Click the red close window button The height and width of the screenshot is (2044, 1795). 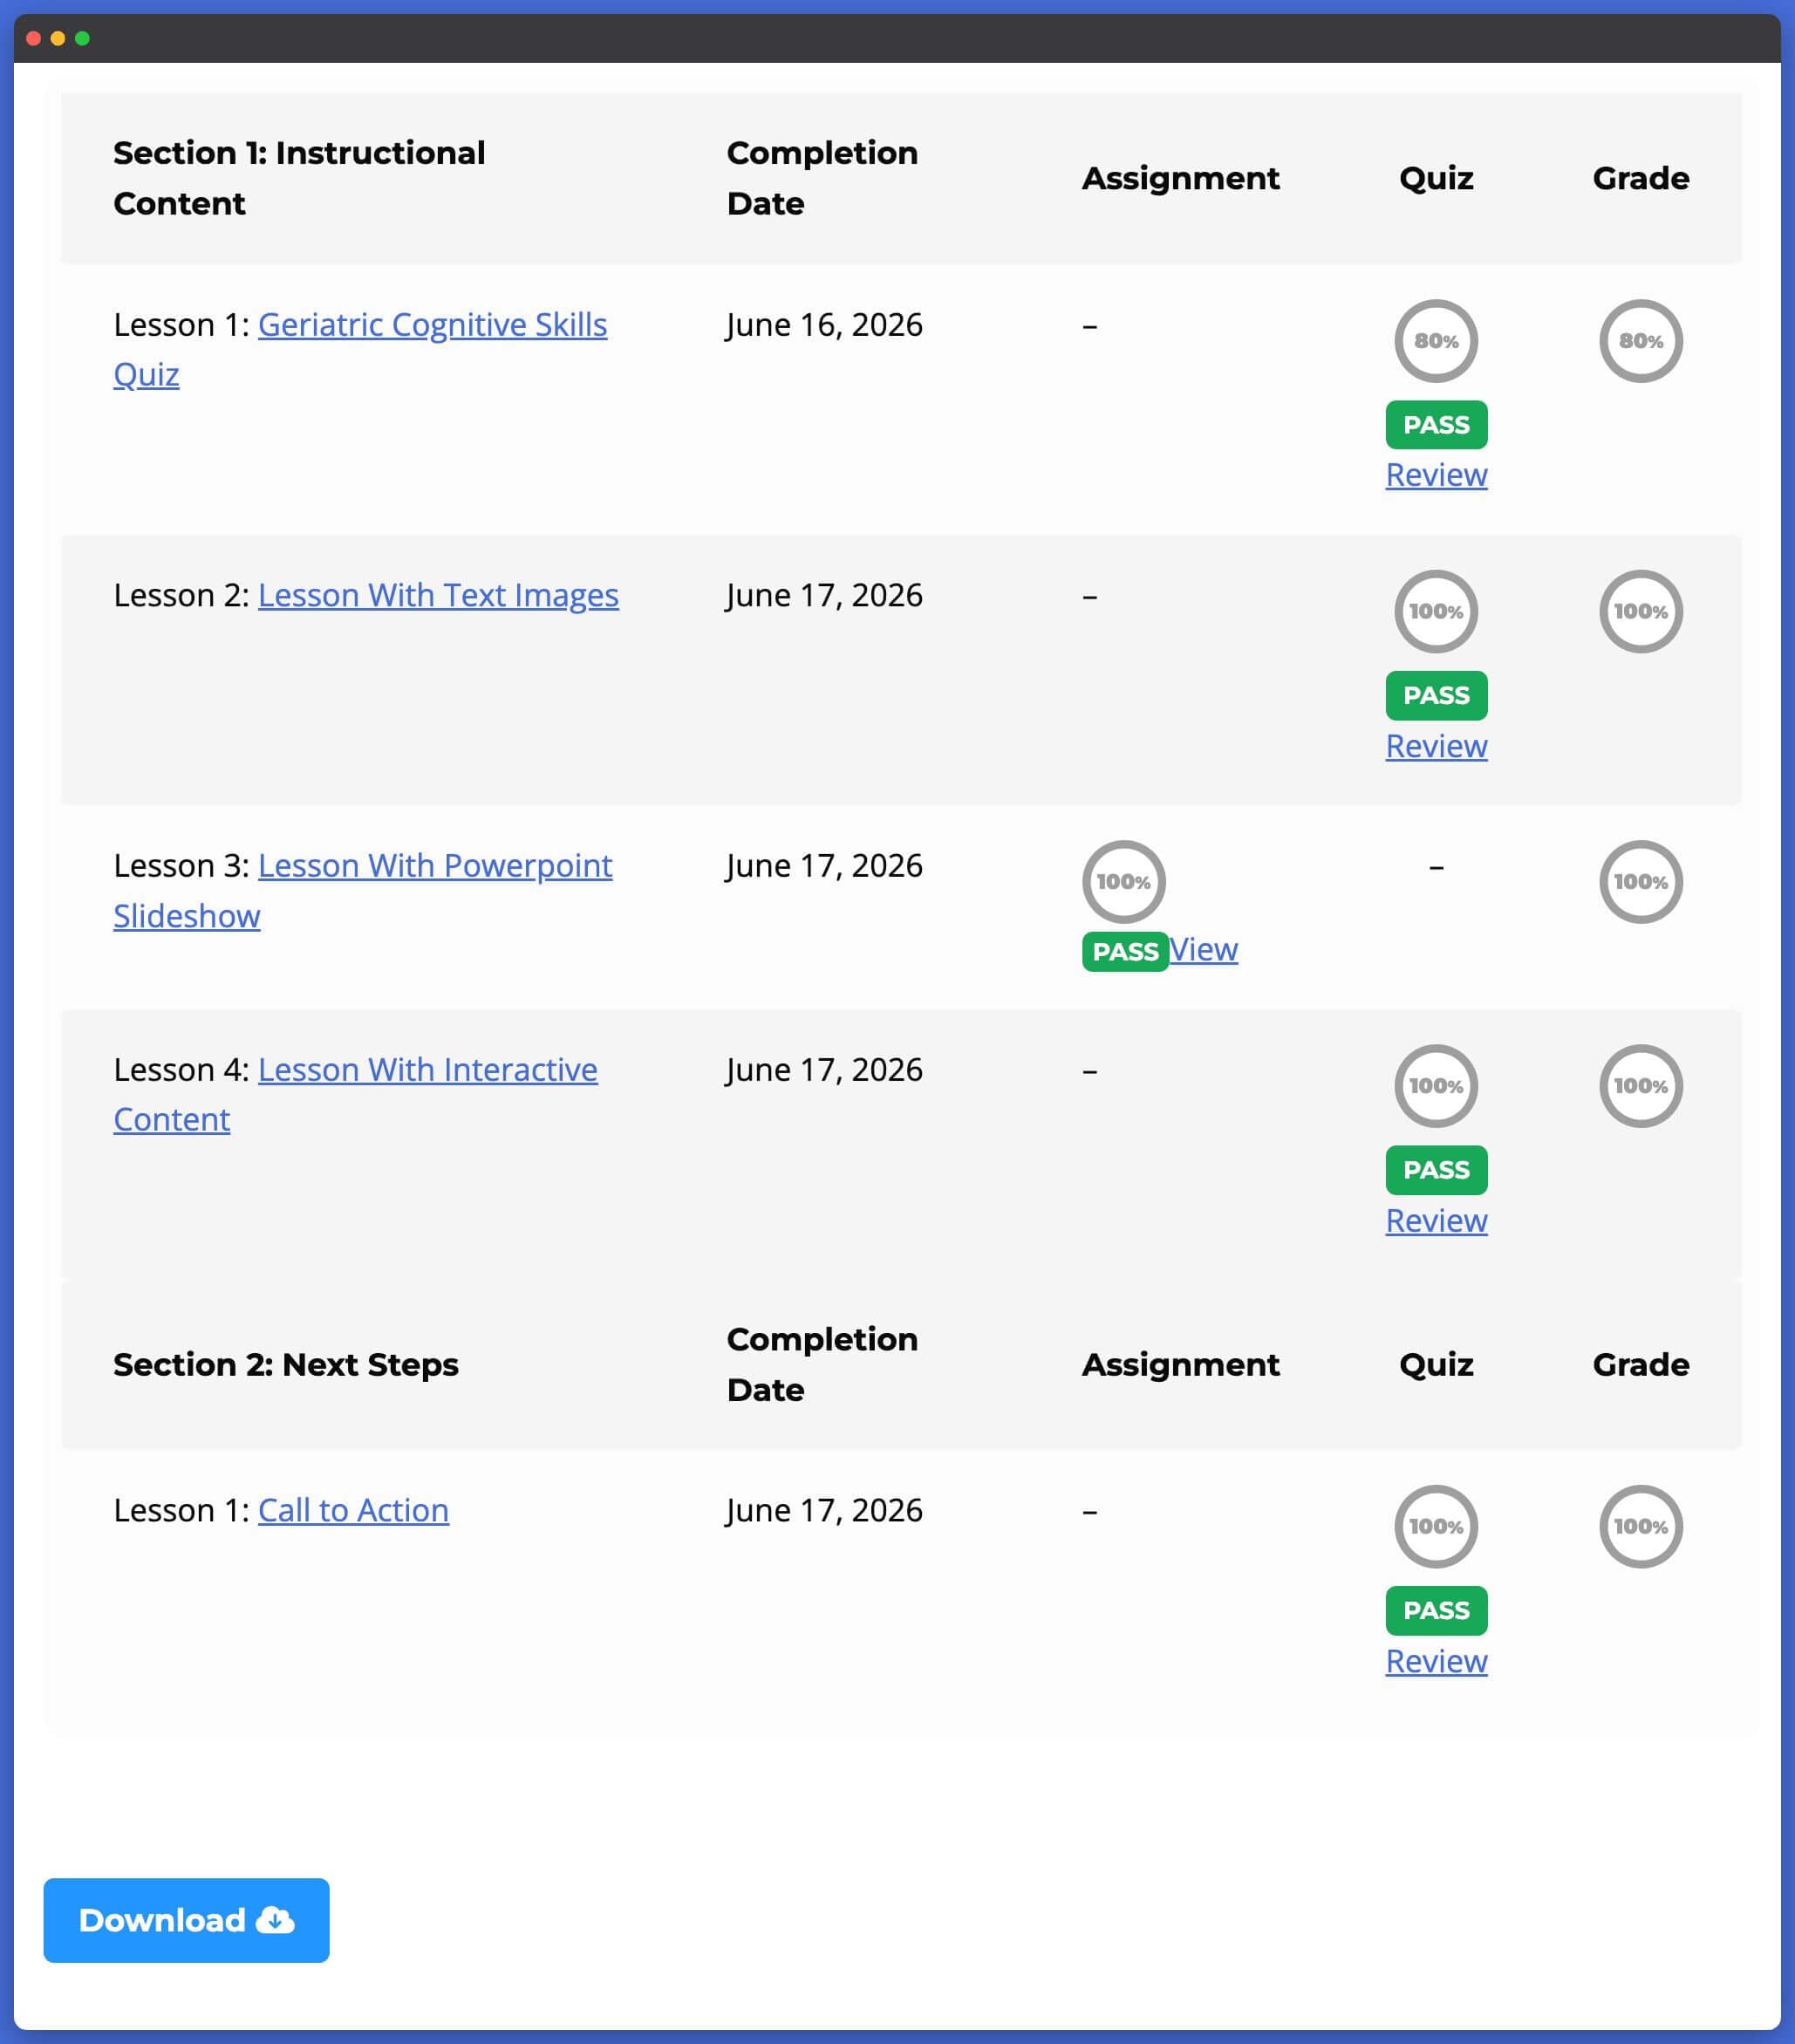pyautogui.click(x=33, y=38)
